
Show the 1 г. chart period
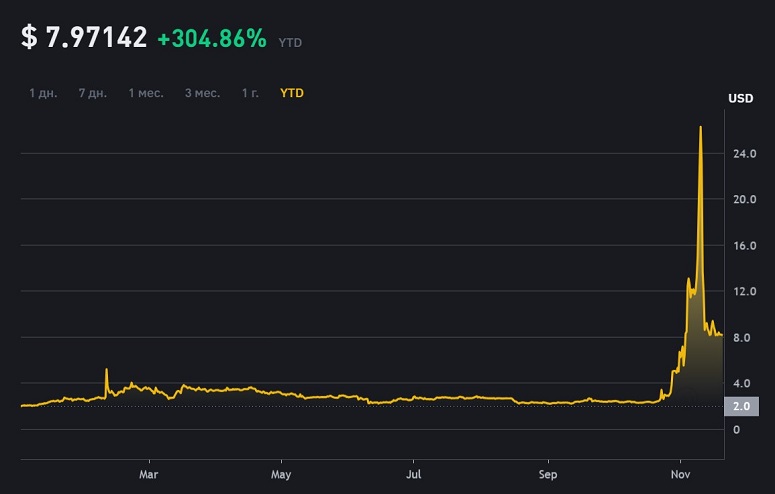[250, 93]
